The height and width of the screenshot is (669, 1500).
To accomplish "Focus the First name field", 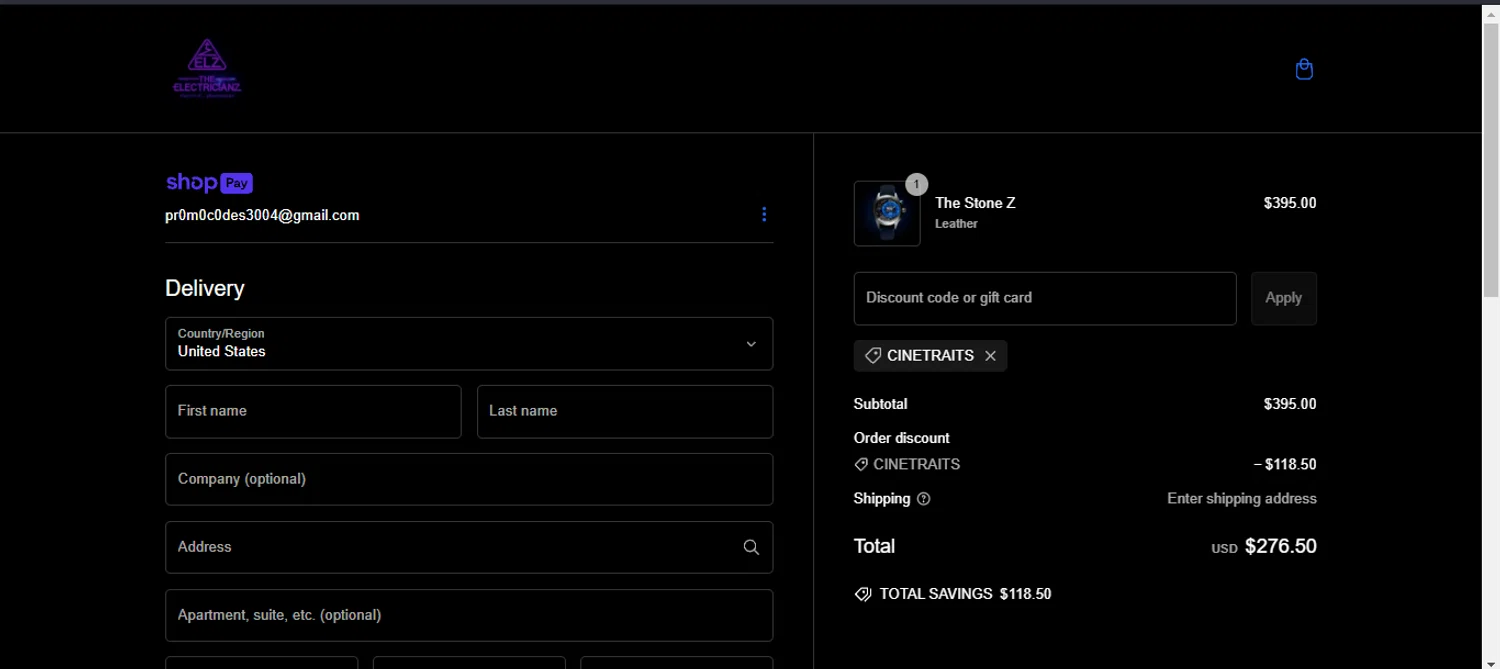I will 313,411.
